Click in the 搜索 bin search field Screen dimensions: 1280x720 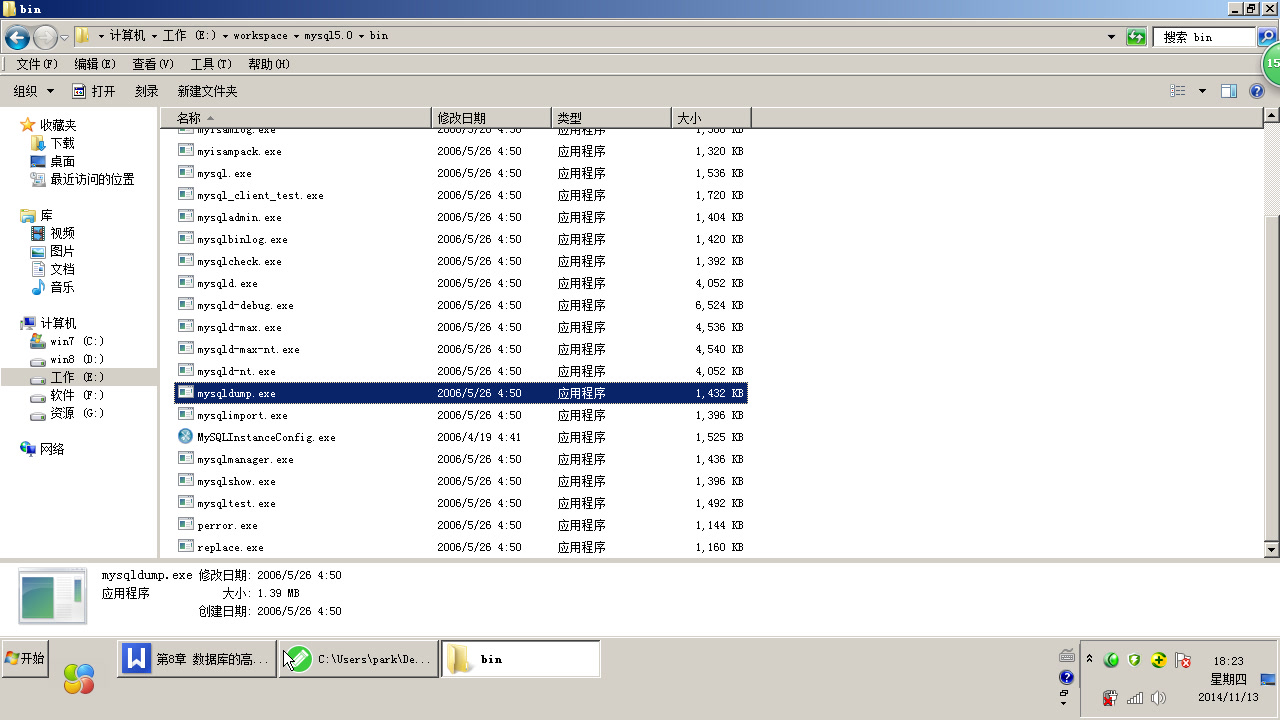[x=1205, y=37]
